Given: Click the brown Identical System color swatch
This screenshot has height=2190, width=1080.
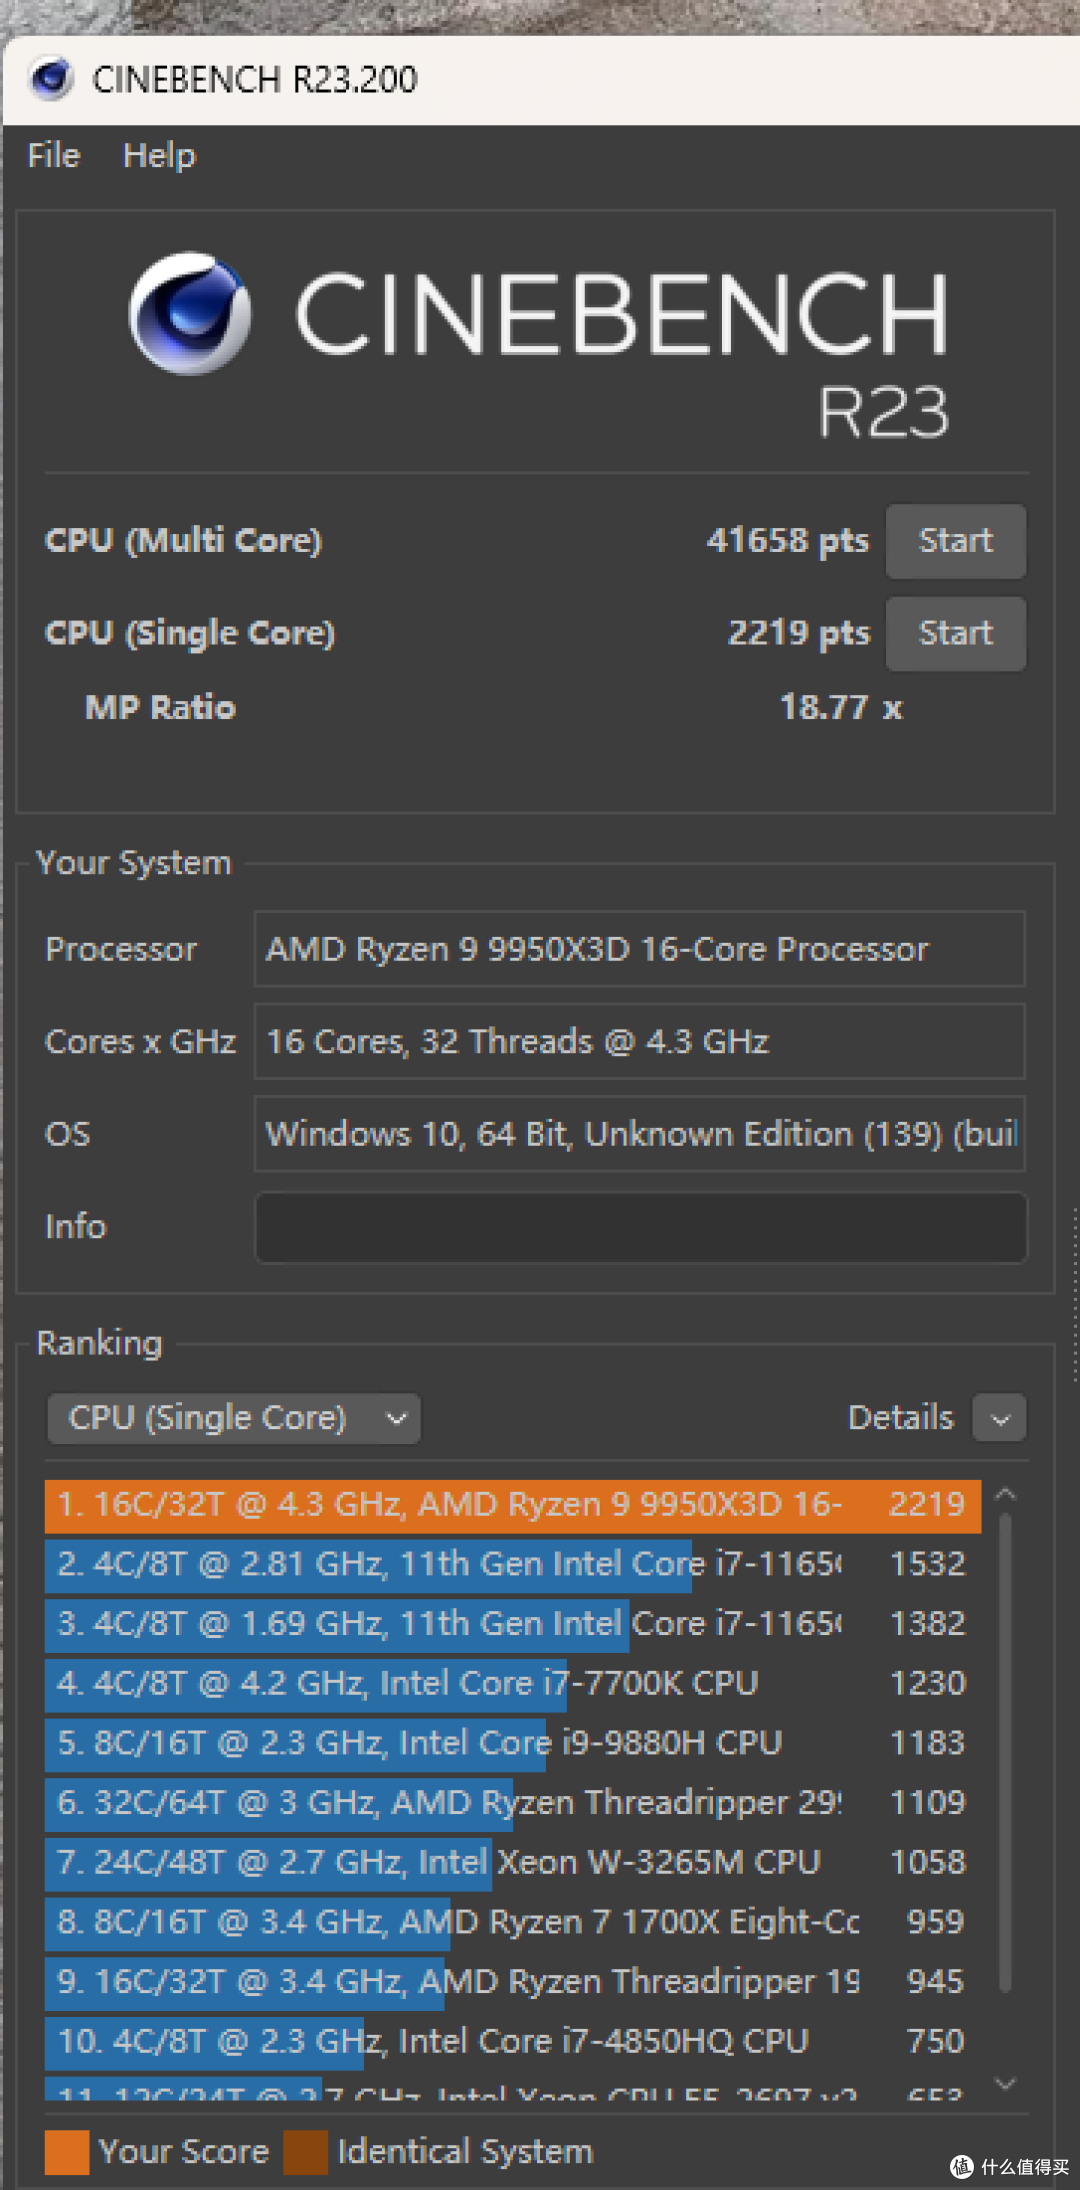Looking at the screenshot, I should click(x=305, y=2152).
